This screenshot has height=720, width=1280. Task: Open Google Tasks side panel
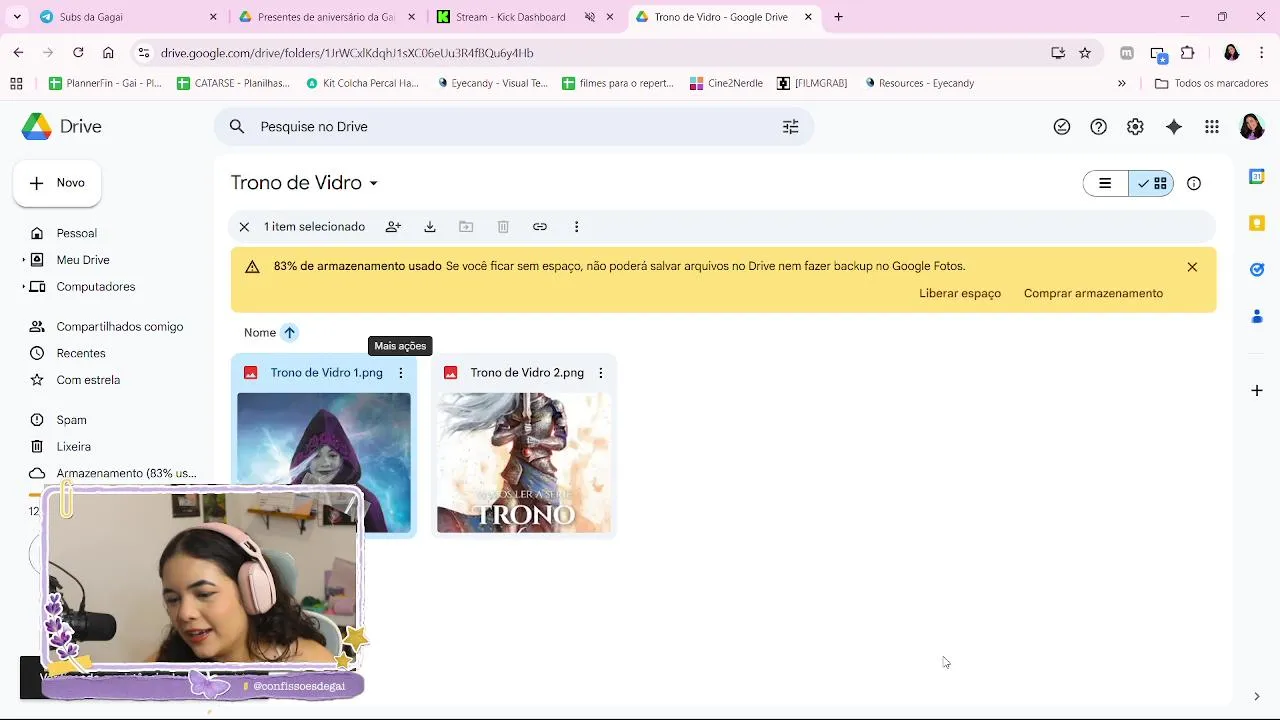pyautogui.click(x=1257, y=269)
